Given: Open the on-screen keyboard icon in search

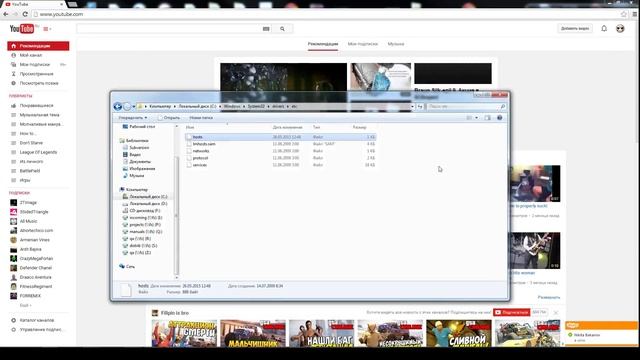Looking at the screenshot, I should pos(266,29).
